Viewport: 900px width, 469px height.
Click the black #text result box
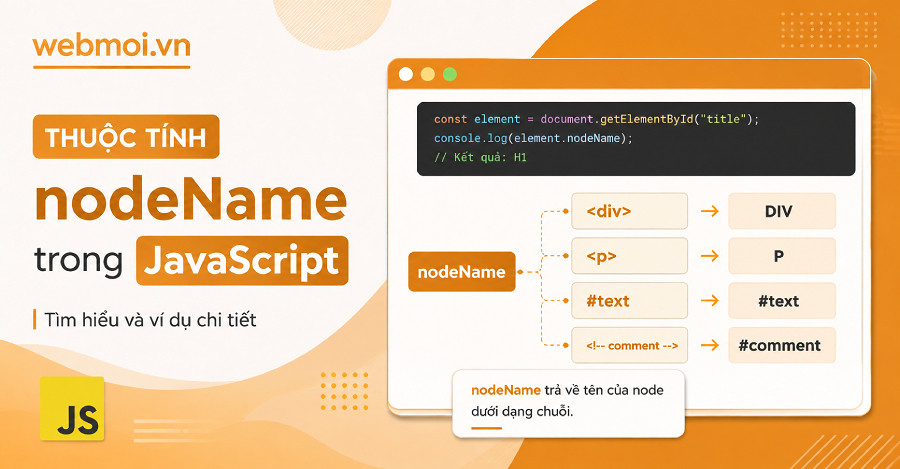(x=782, y=301)
